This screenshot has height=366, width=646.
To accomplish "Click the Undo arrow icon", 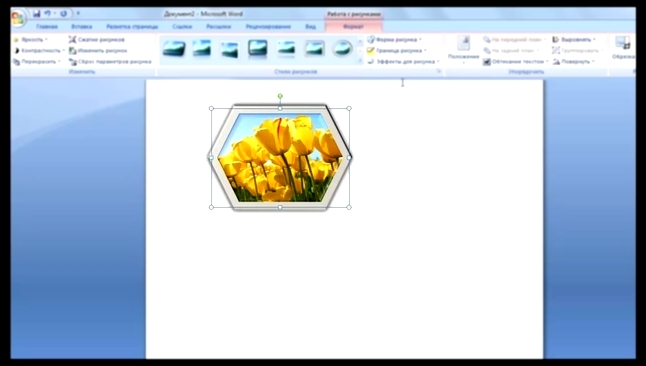I will pyautogui.click(x=48, y=14).
